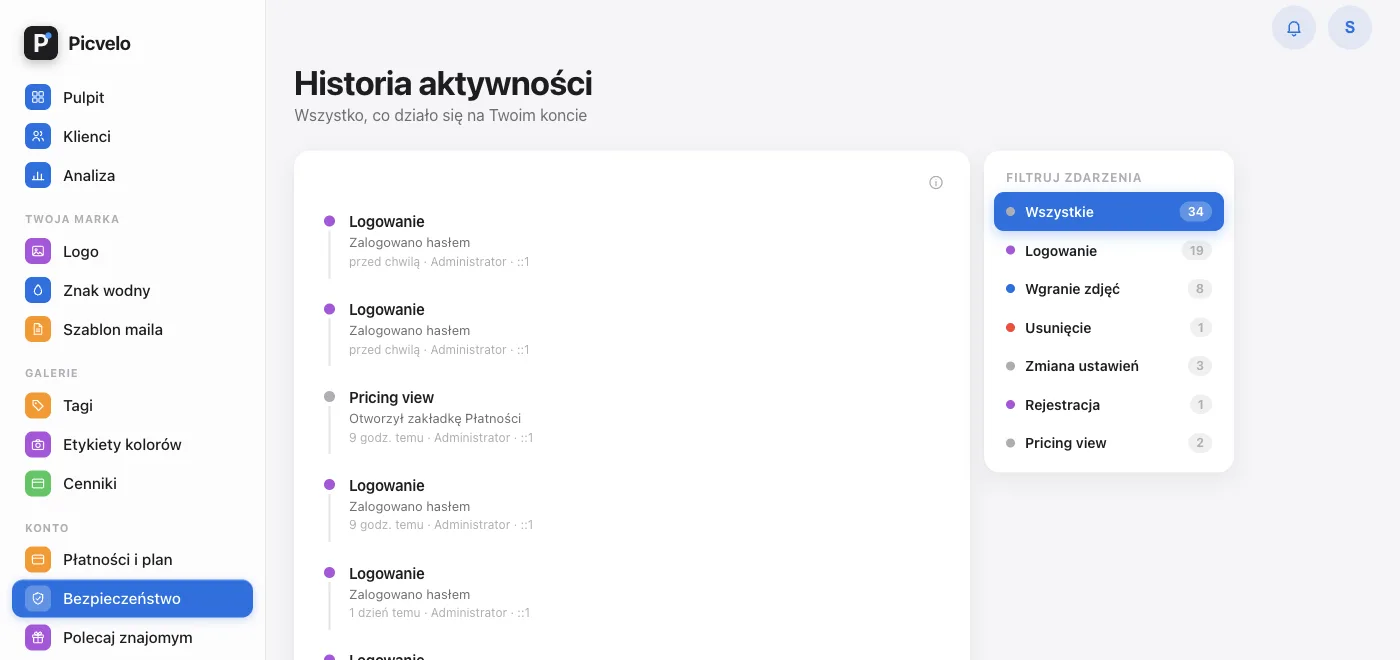Open Znak wodny settings
The height and width of the screenshot is (660, 1400).
coord(132,290)
